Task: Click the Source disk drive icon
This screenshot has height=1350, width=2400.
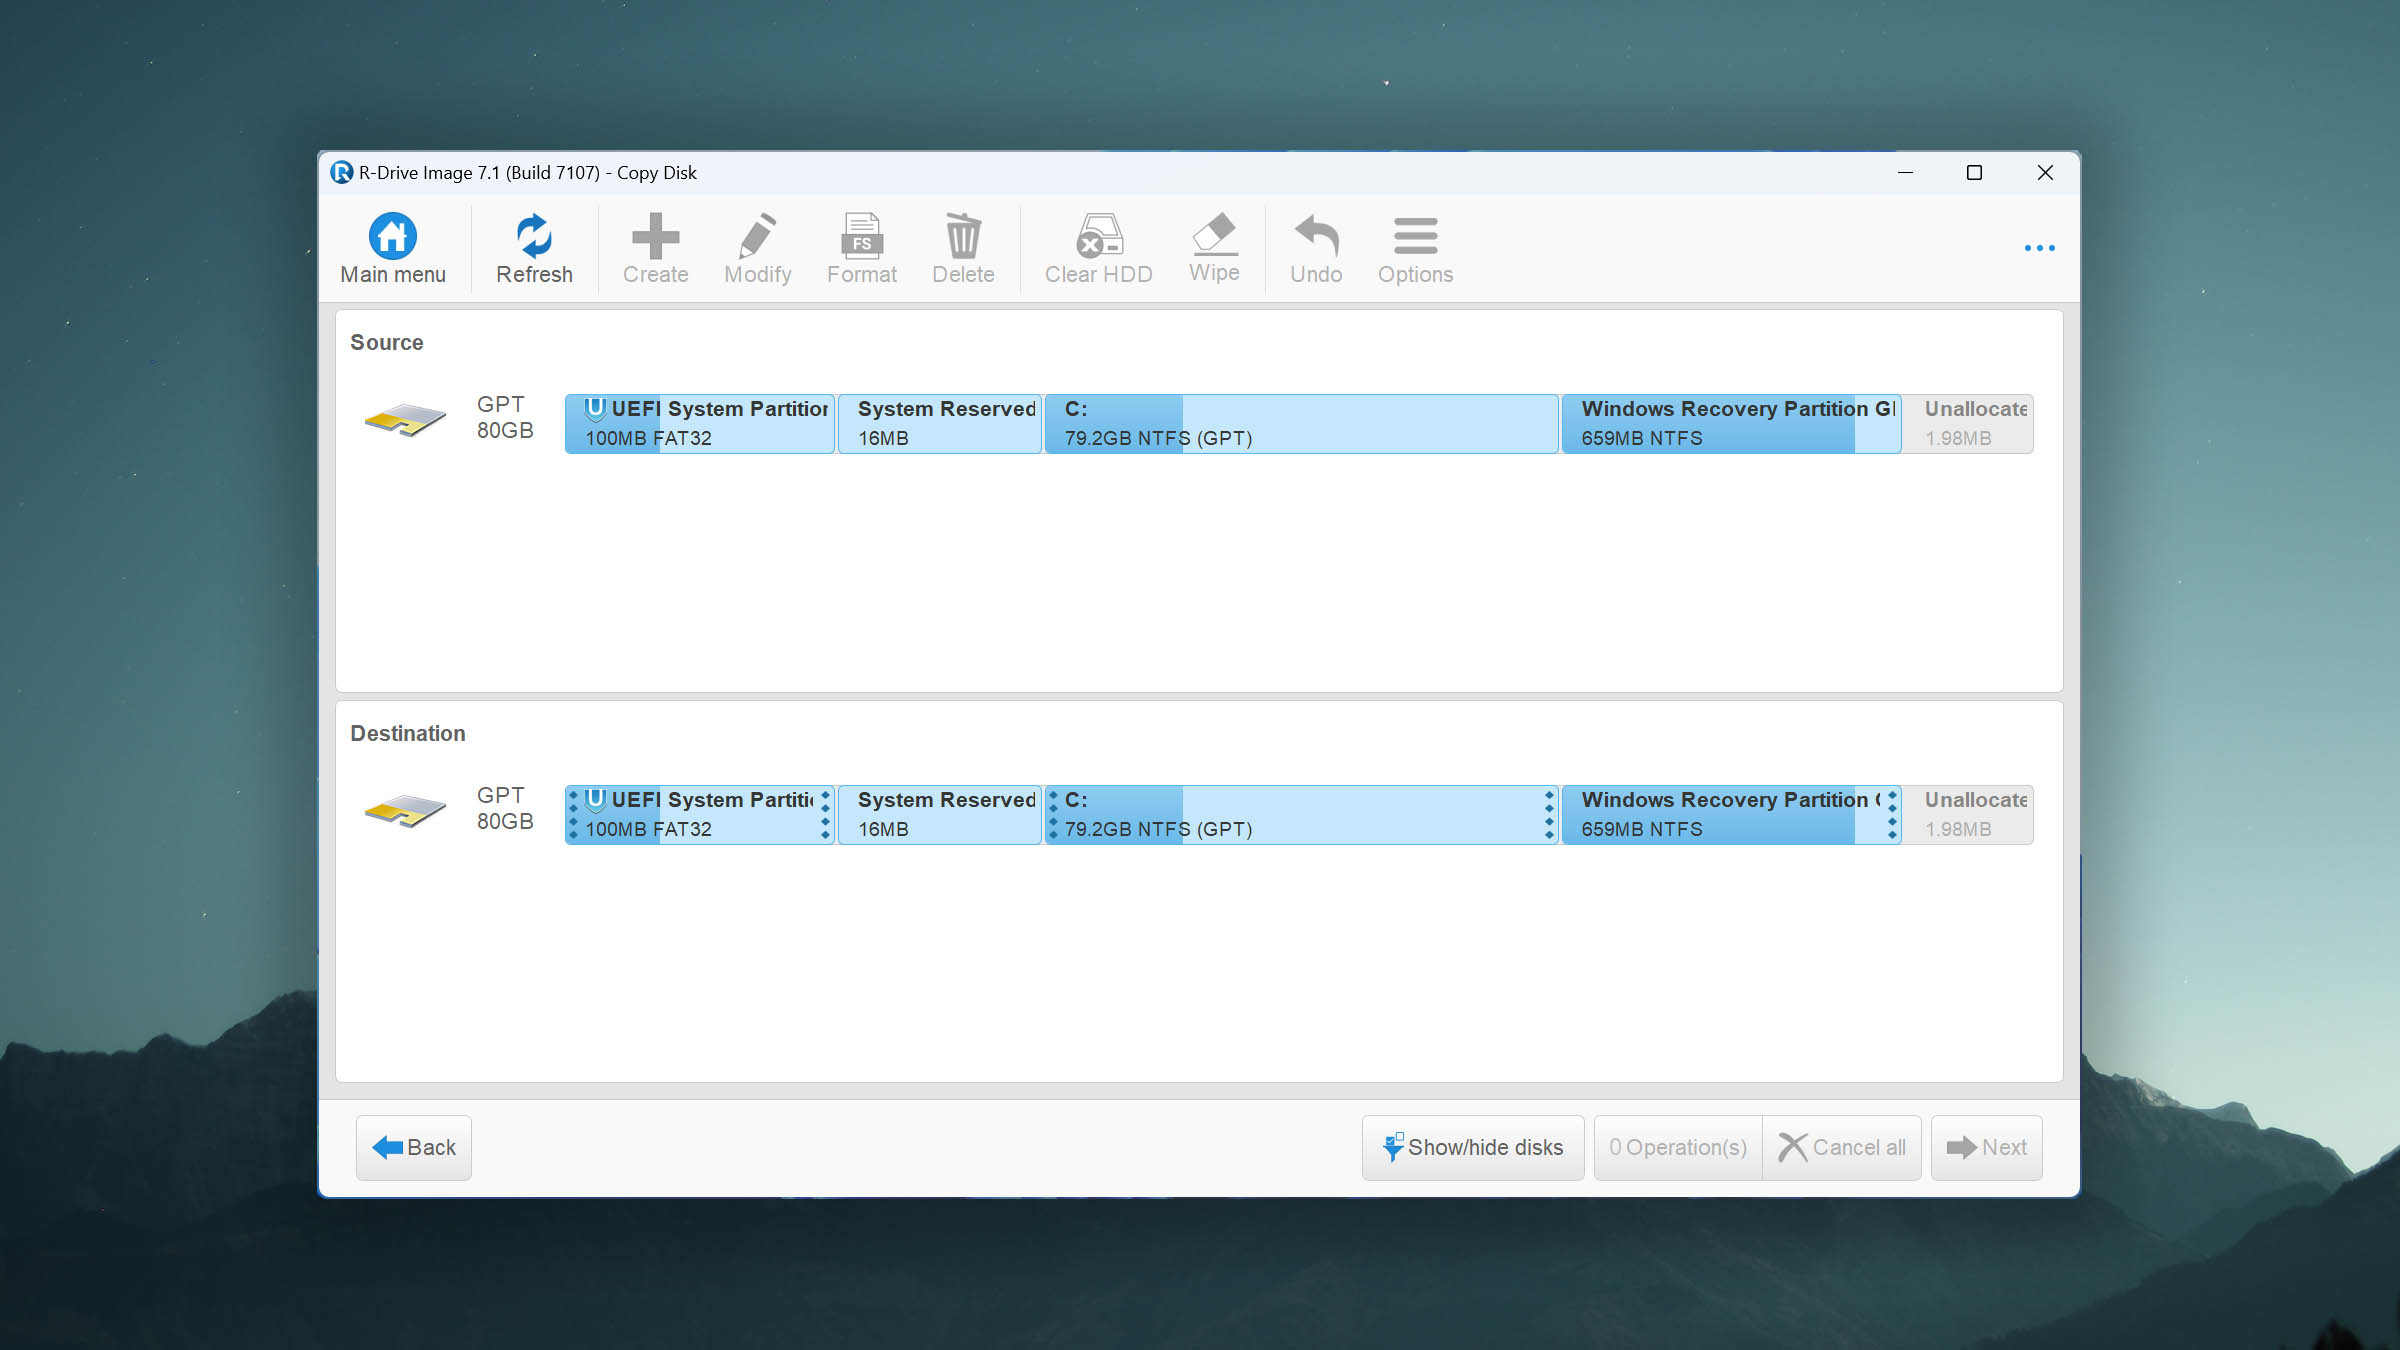Action: (405, 420)
